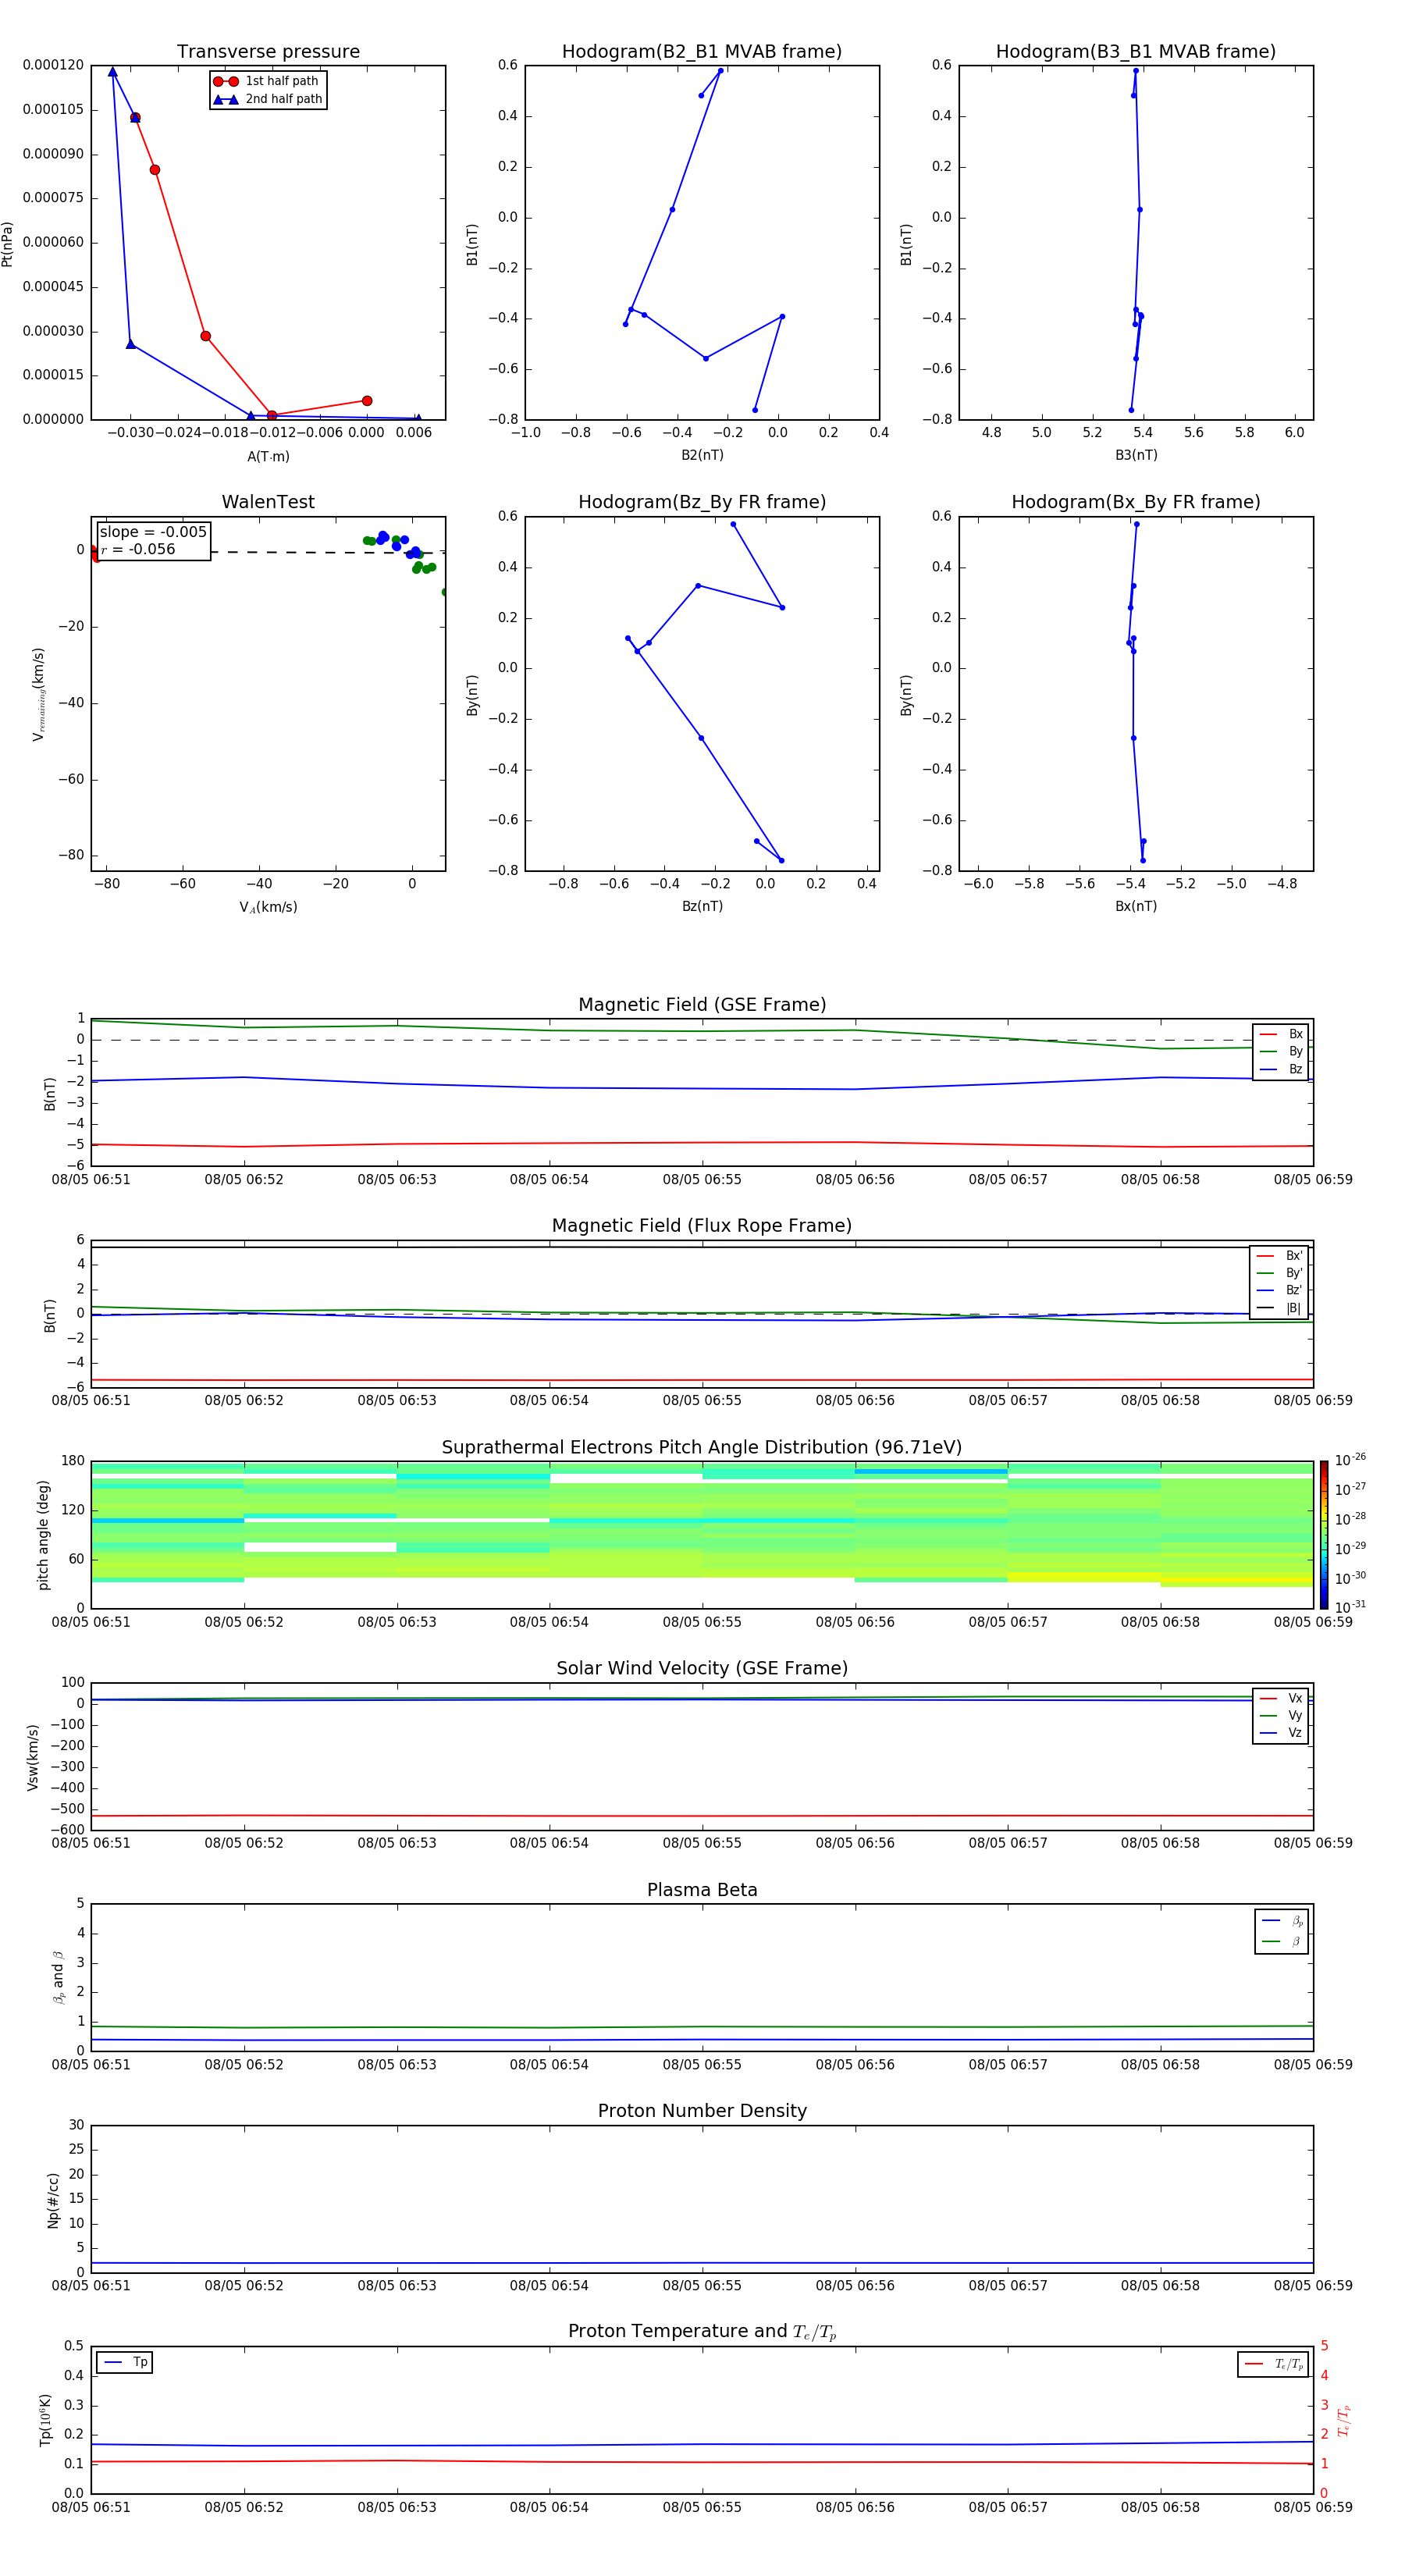Click 'Magnetic Field (GSE Frame)' title

coord(702,1005)
